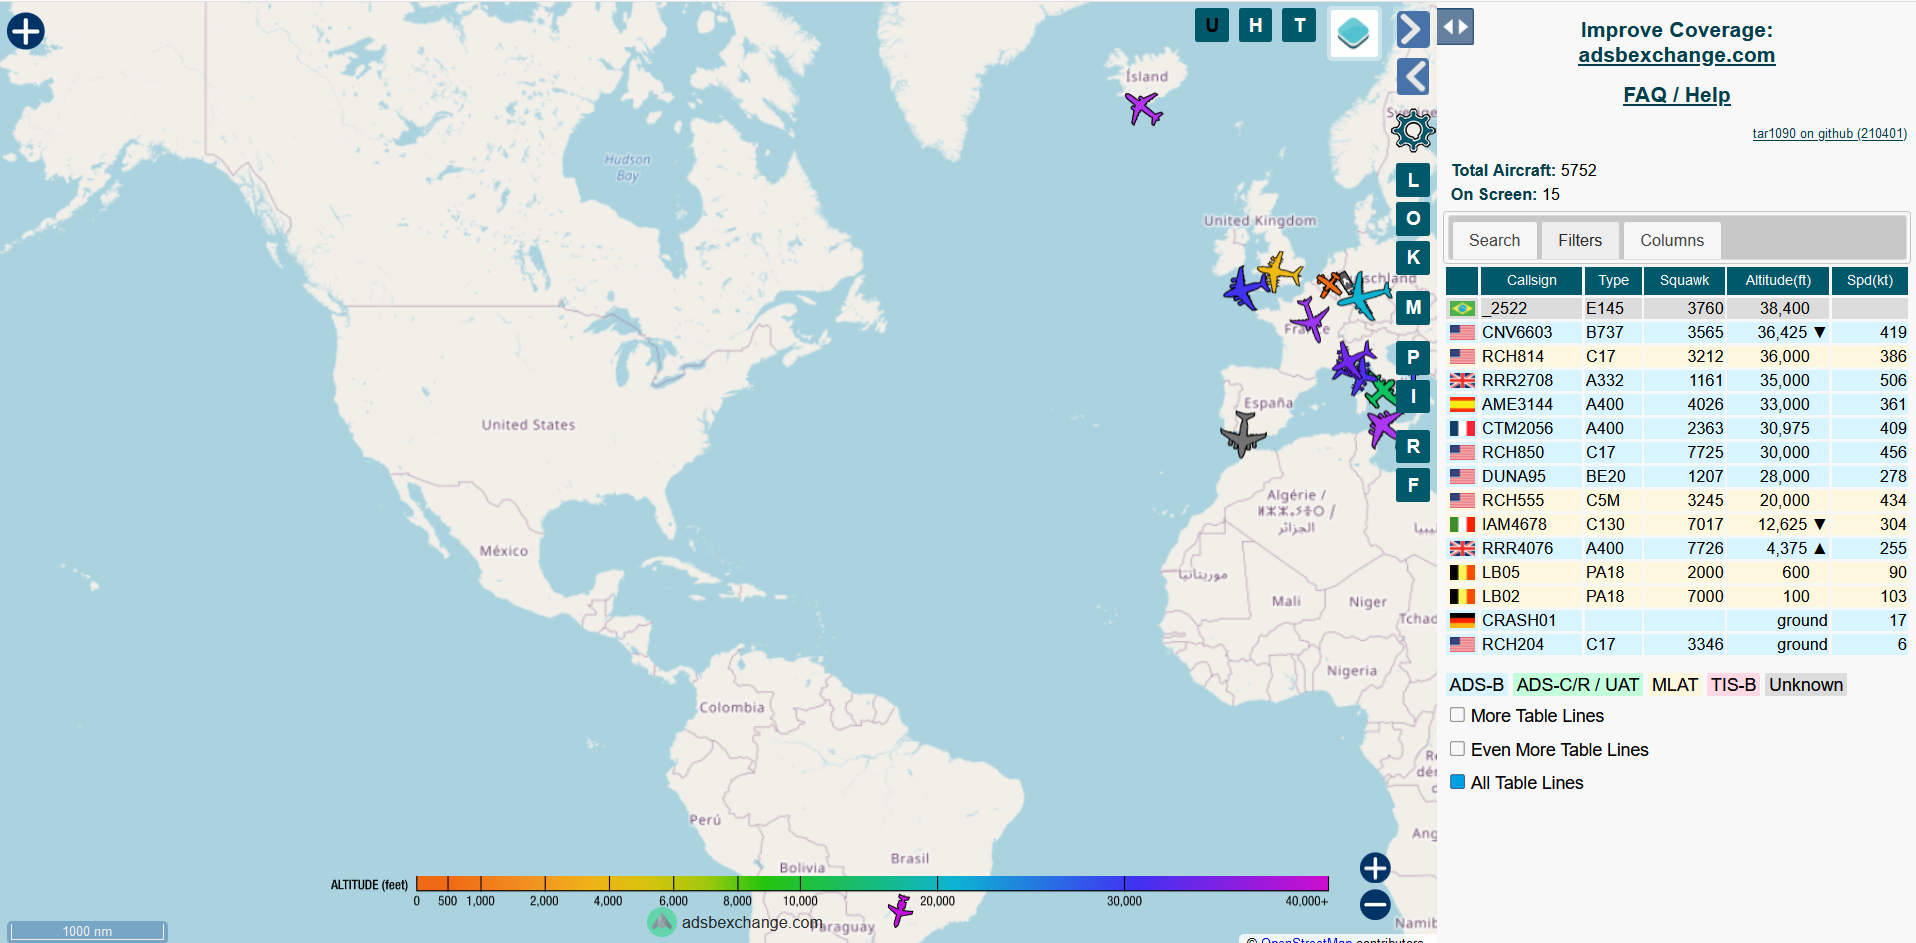Select the orange aircraft near Netherlands
The width and height of the screenshot is (1916, 943).
click(x=1329, y=285)
